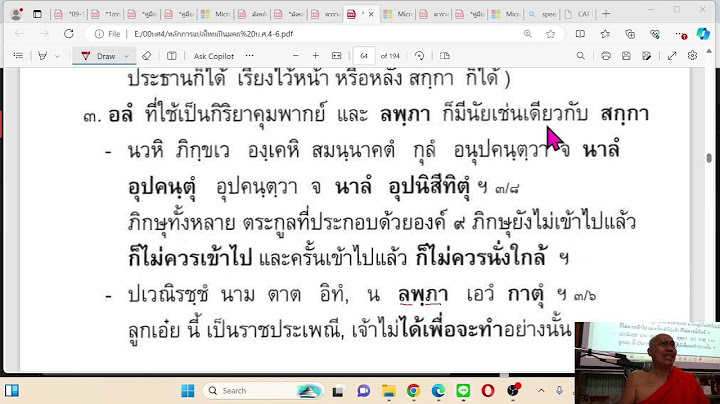The height and width of the screenshot is (404, 720).
Task: Click the webcam presenter thumbnail
Action: (647, 363)
